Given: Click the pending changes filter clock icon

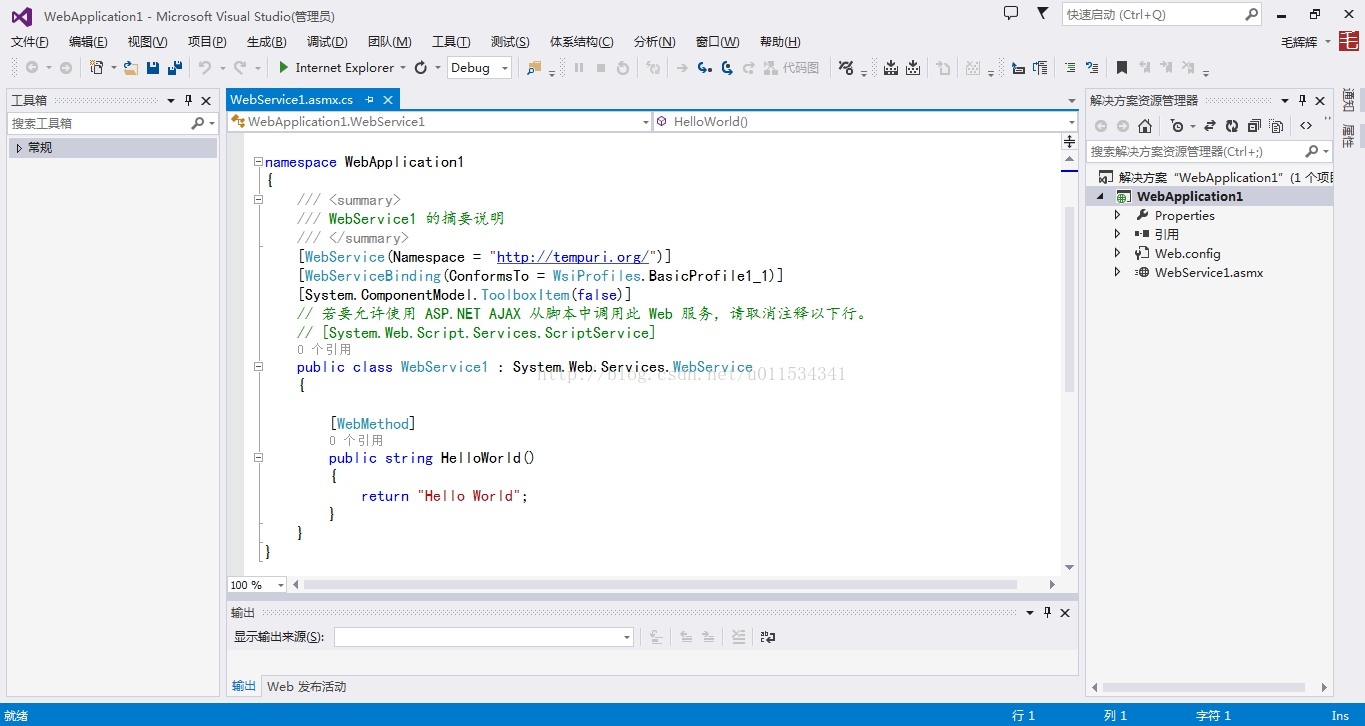Looking at the screenshot, I should pyautogui.click(x=1176, y=126).
